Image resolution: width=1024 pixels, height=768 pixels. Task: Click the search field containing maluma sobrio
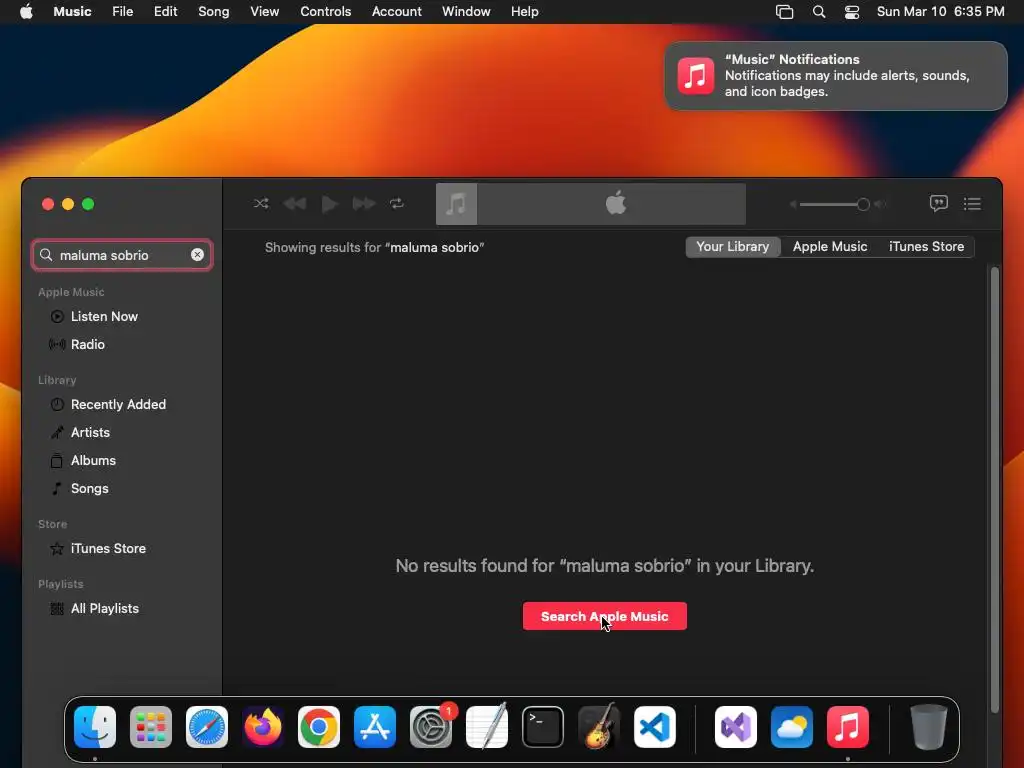[x=122, y=255]
